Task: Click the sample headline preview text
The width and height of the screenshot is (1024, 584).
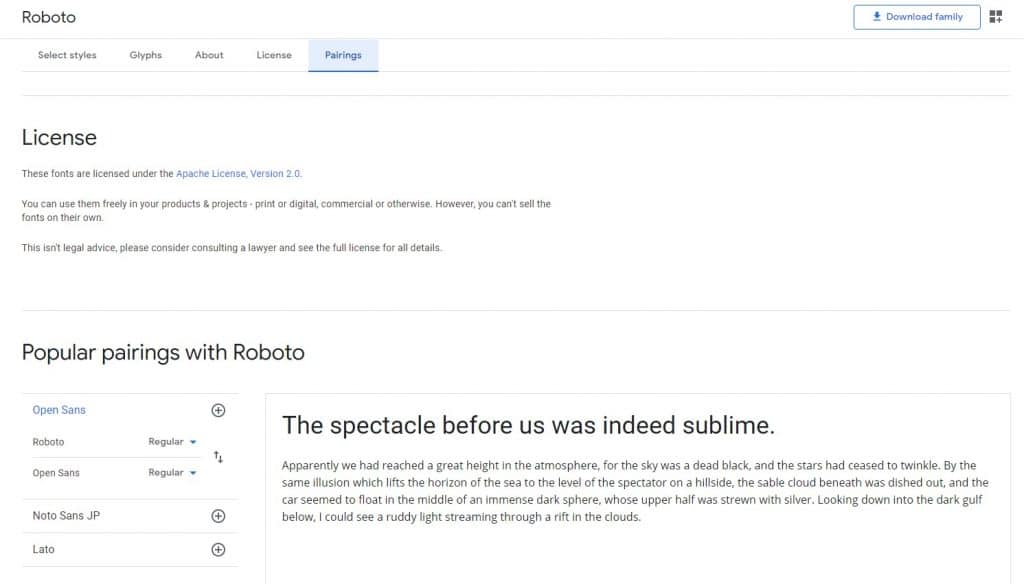Action: click(x=528, y=425)
